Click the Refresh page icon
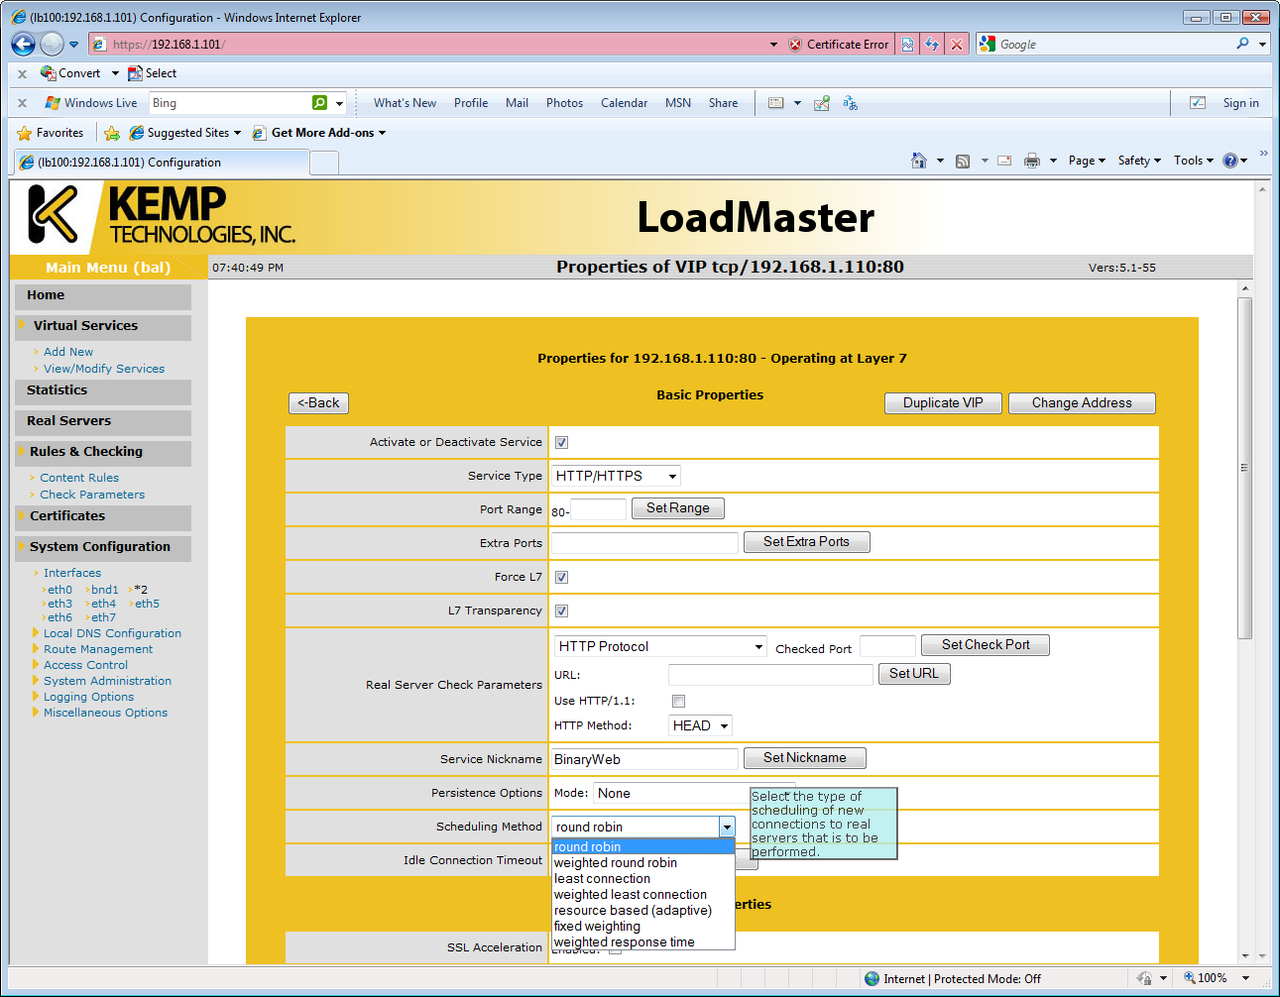1280x997 pixels. [x=932, y=44]
